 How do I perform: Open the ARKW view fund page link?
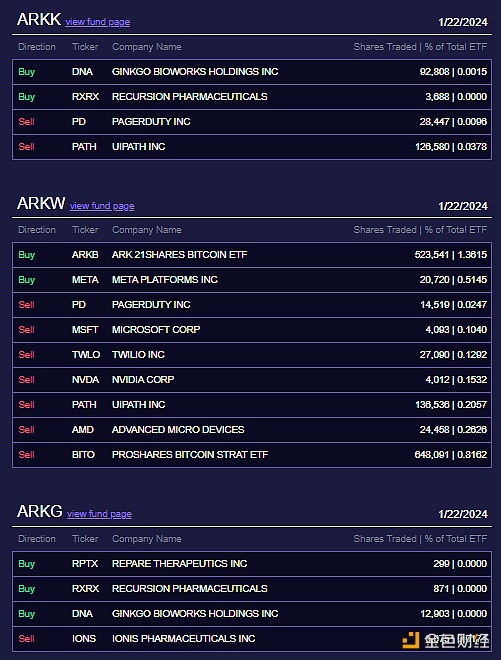102,206
